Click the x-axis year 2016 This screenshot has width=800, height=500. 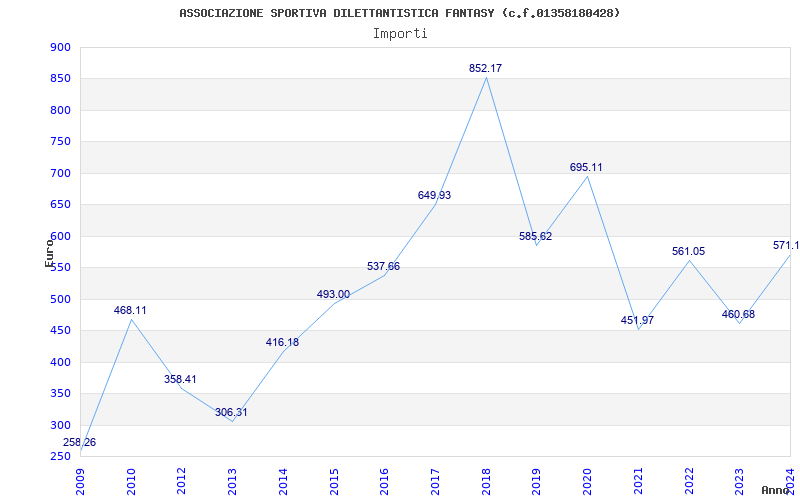384,482
